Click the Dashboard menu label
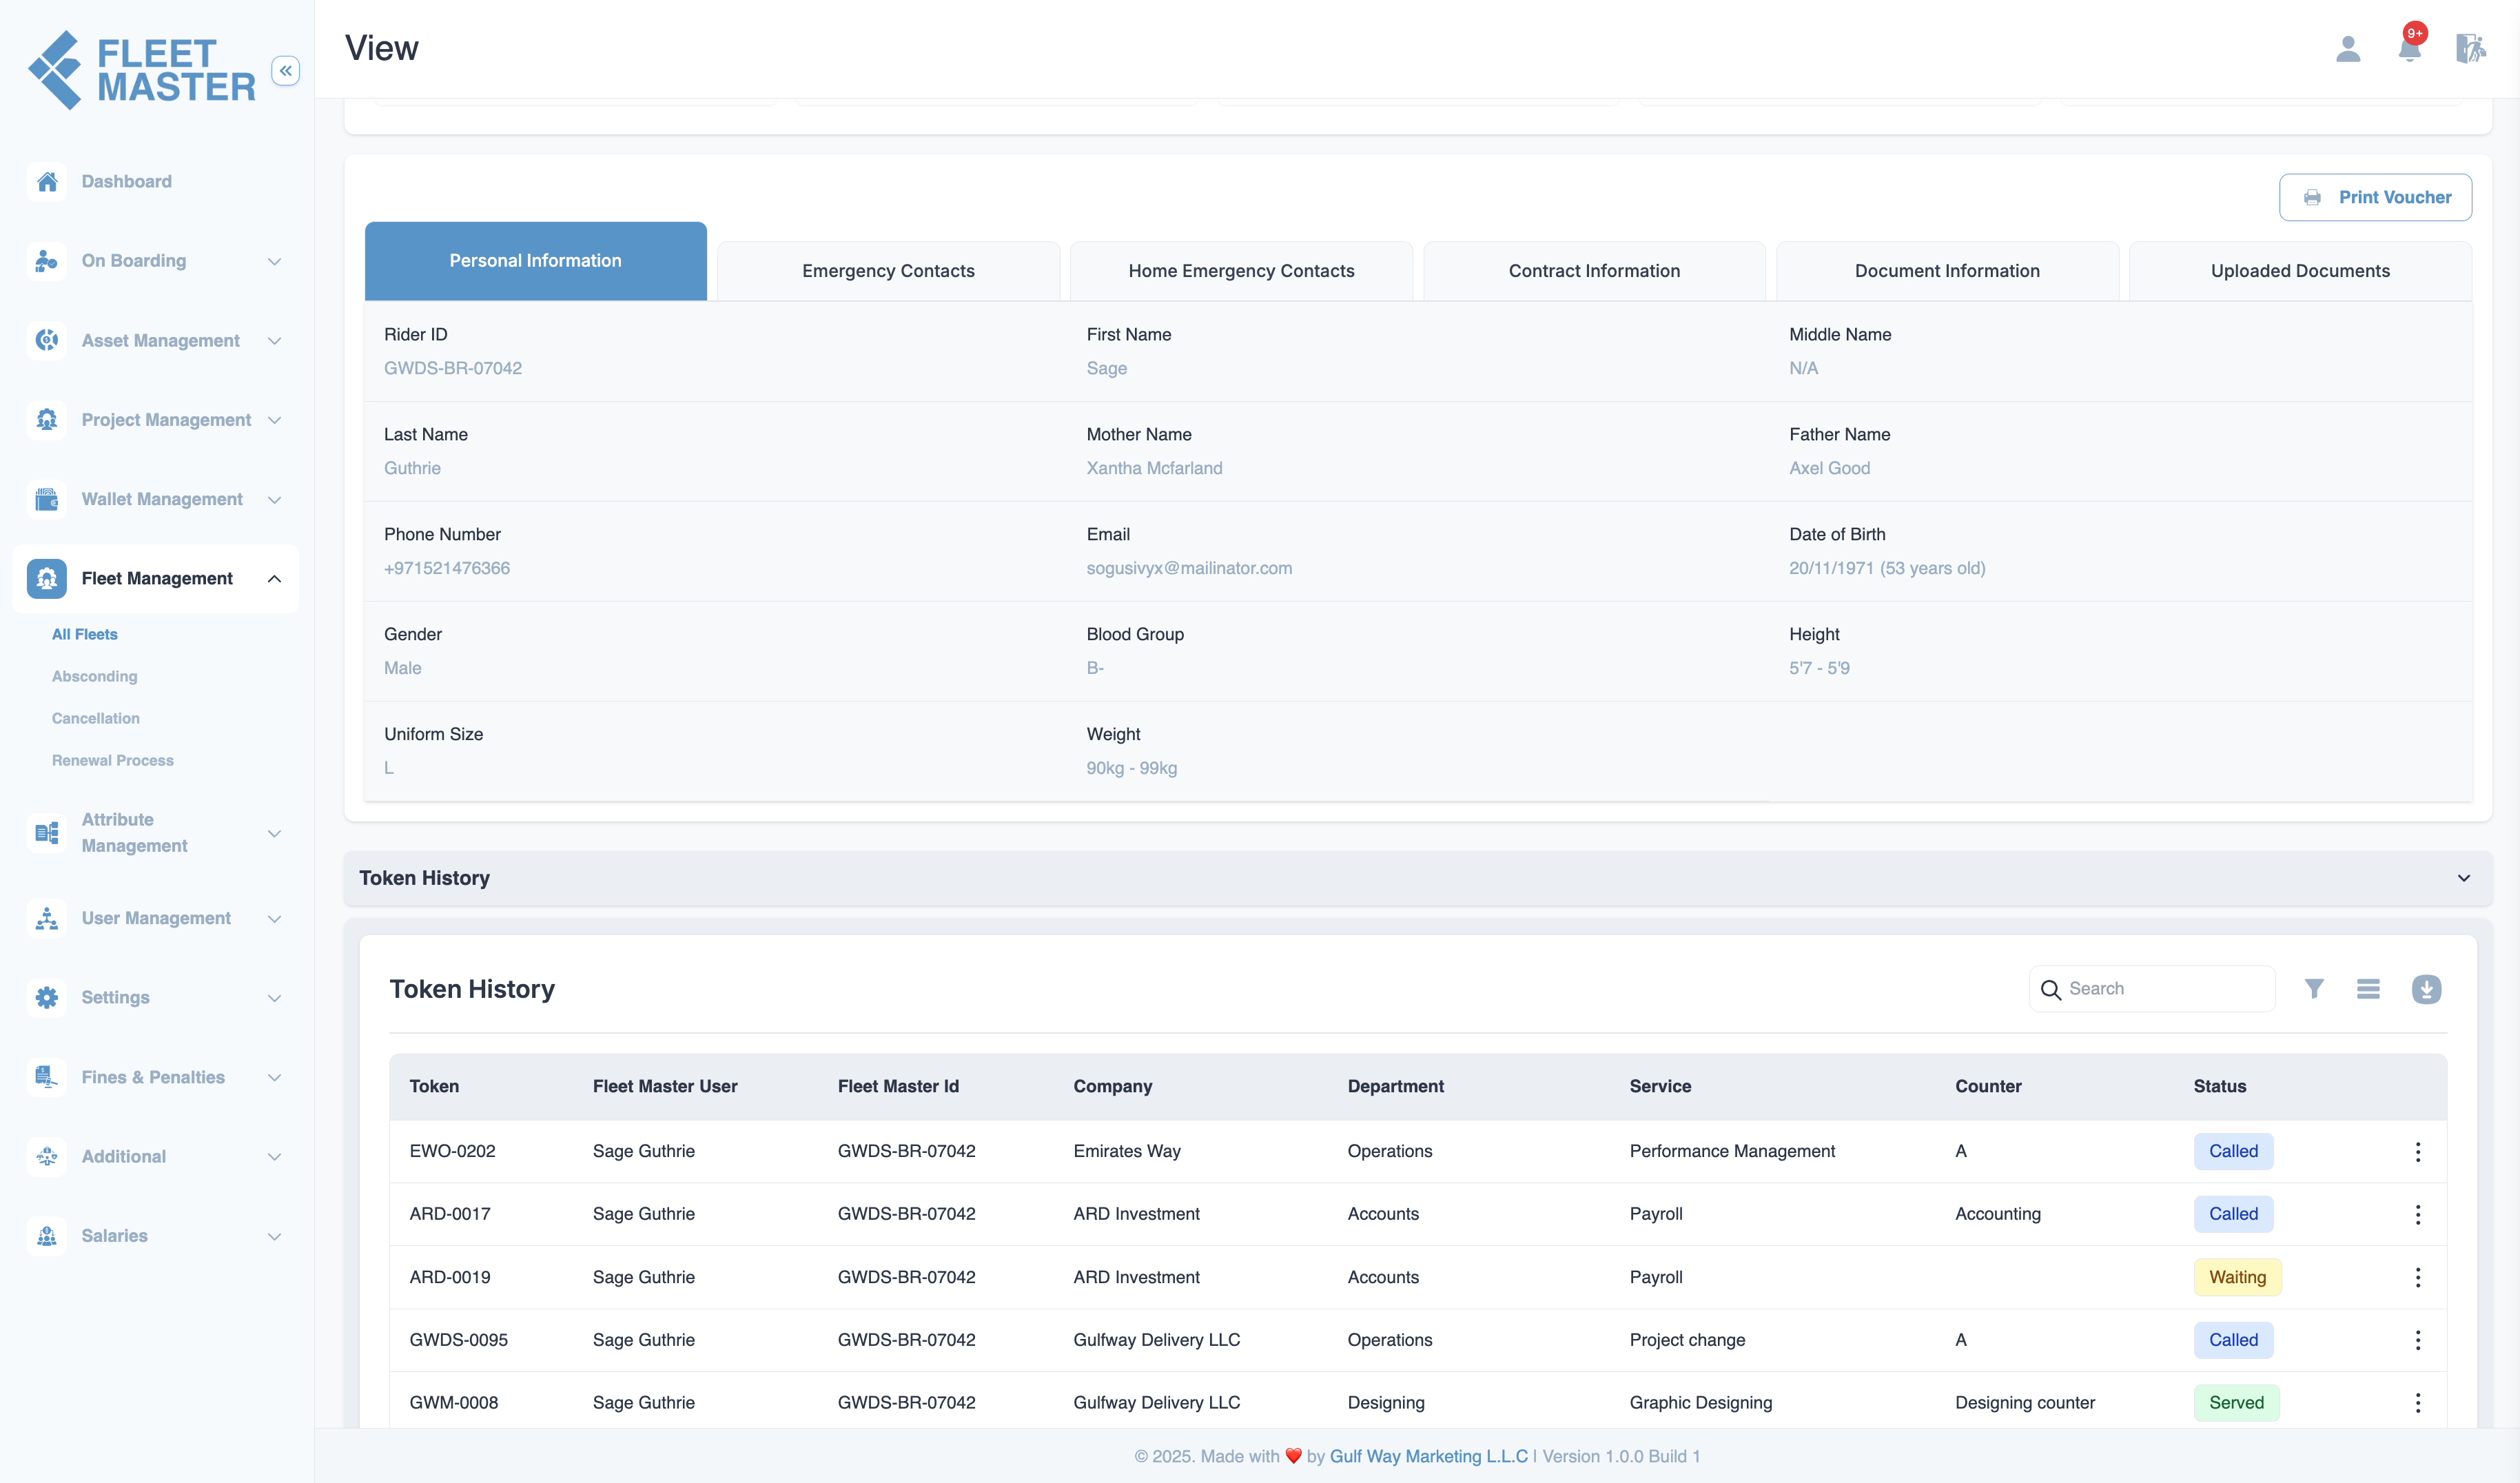 (x=127, y=181)
